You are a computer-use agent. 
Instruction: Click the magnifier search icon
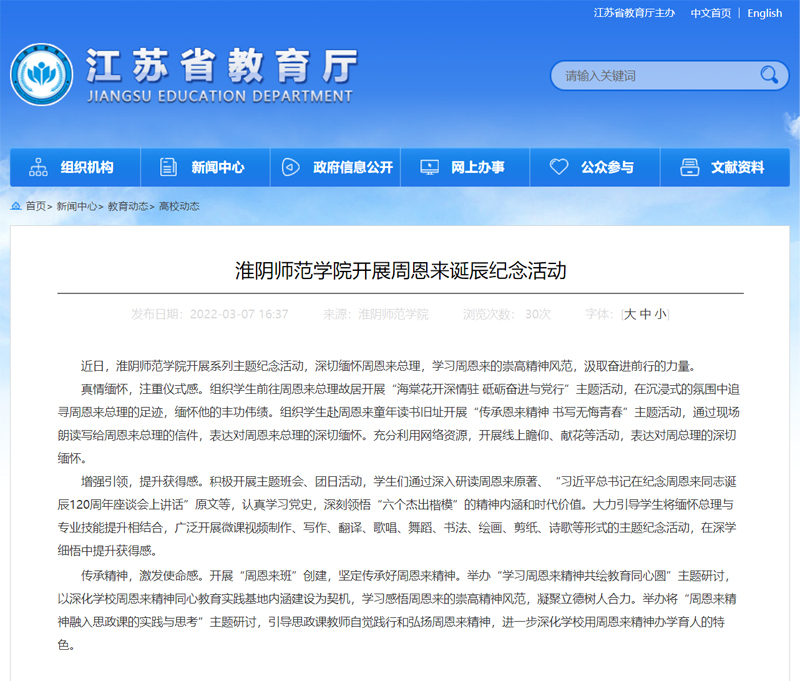click(769, 75)
